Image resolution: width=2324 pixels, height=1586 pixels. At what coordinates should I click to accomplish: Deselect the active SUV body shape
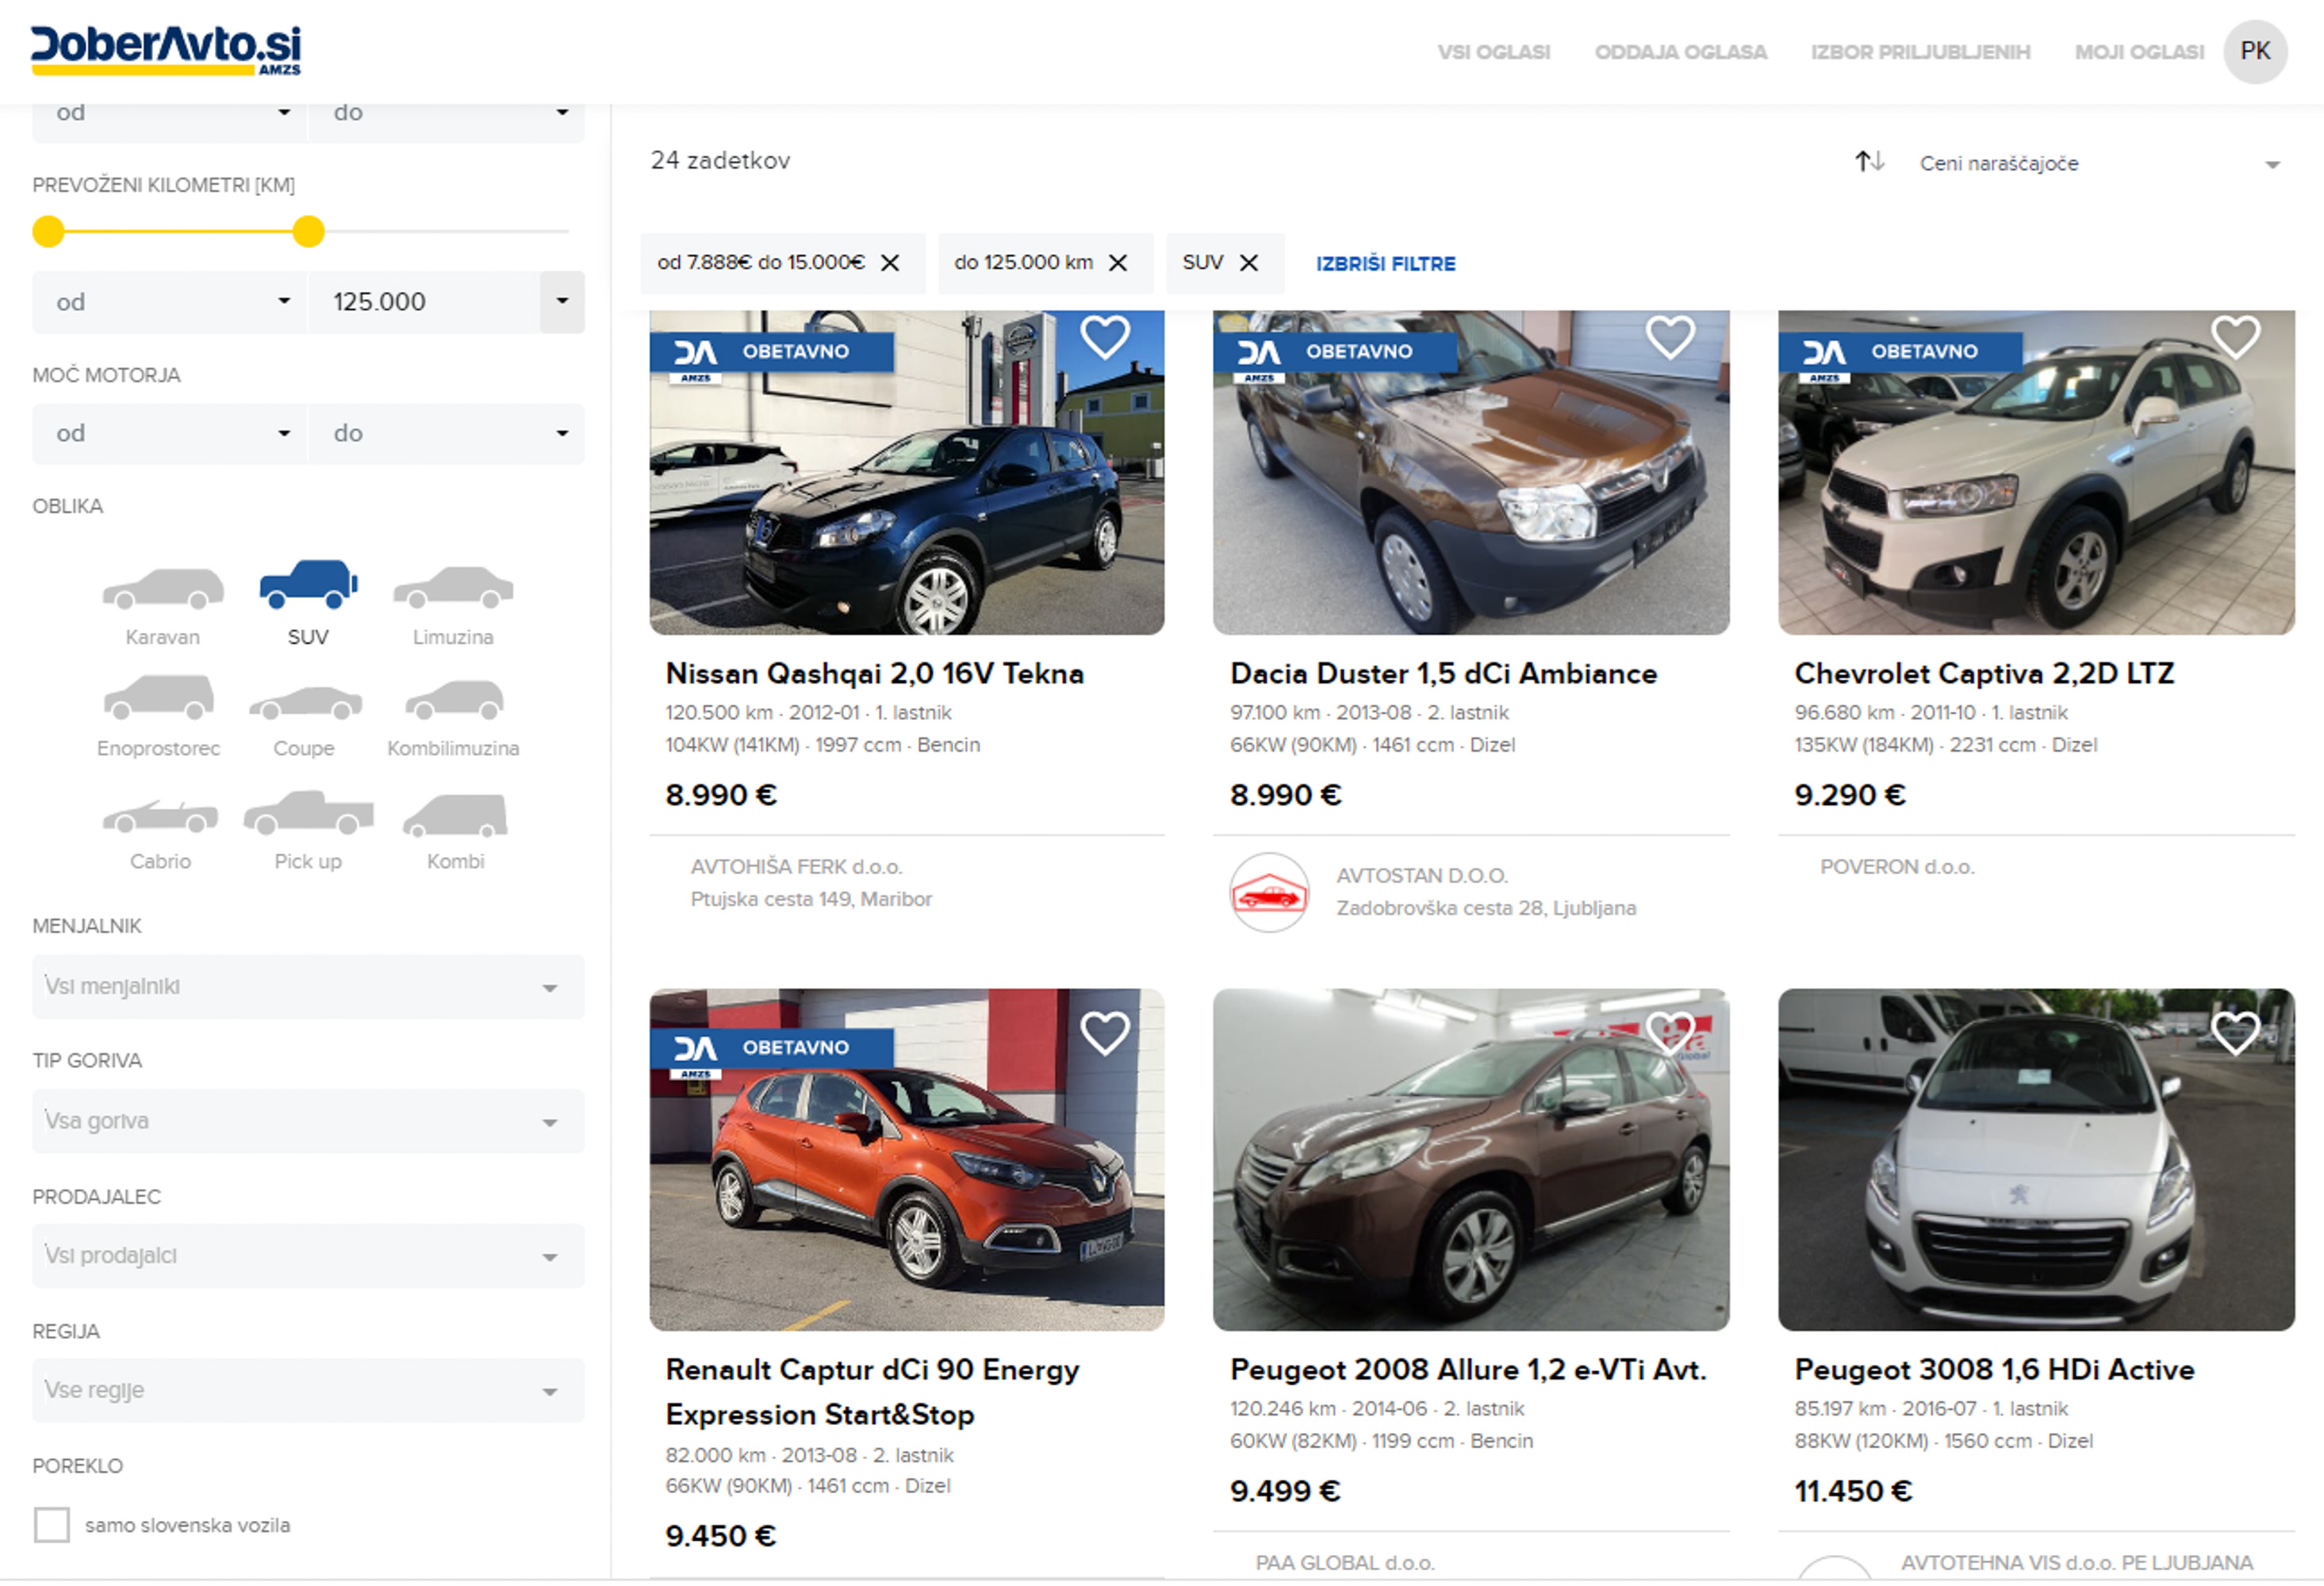click(308, 585)
